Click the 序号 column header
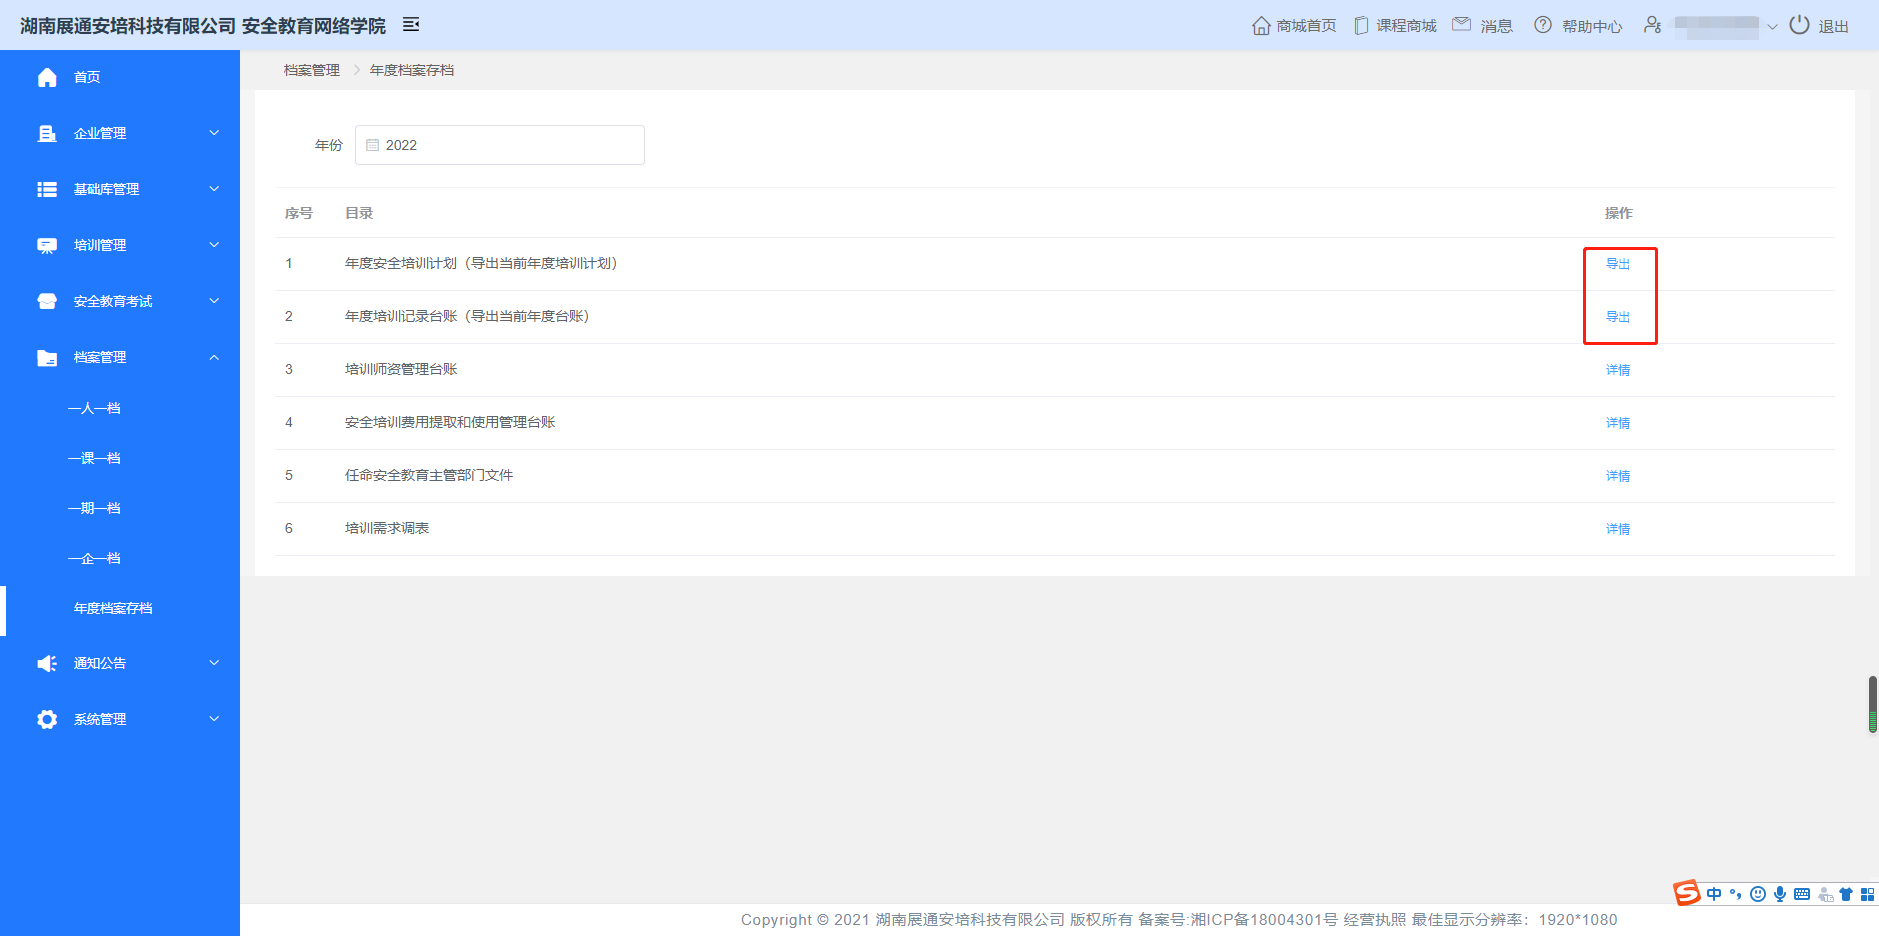This screenshot has width=1879, height=936. click(x=299, y=213)
